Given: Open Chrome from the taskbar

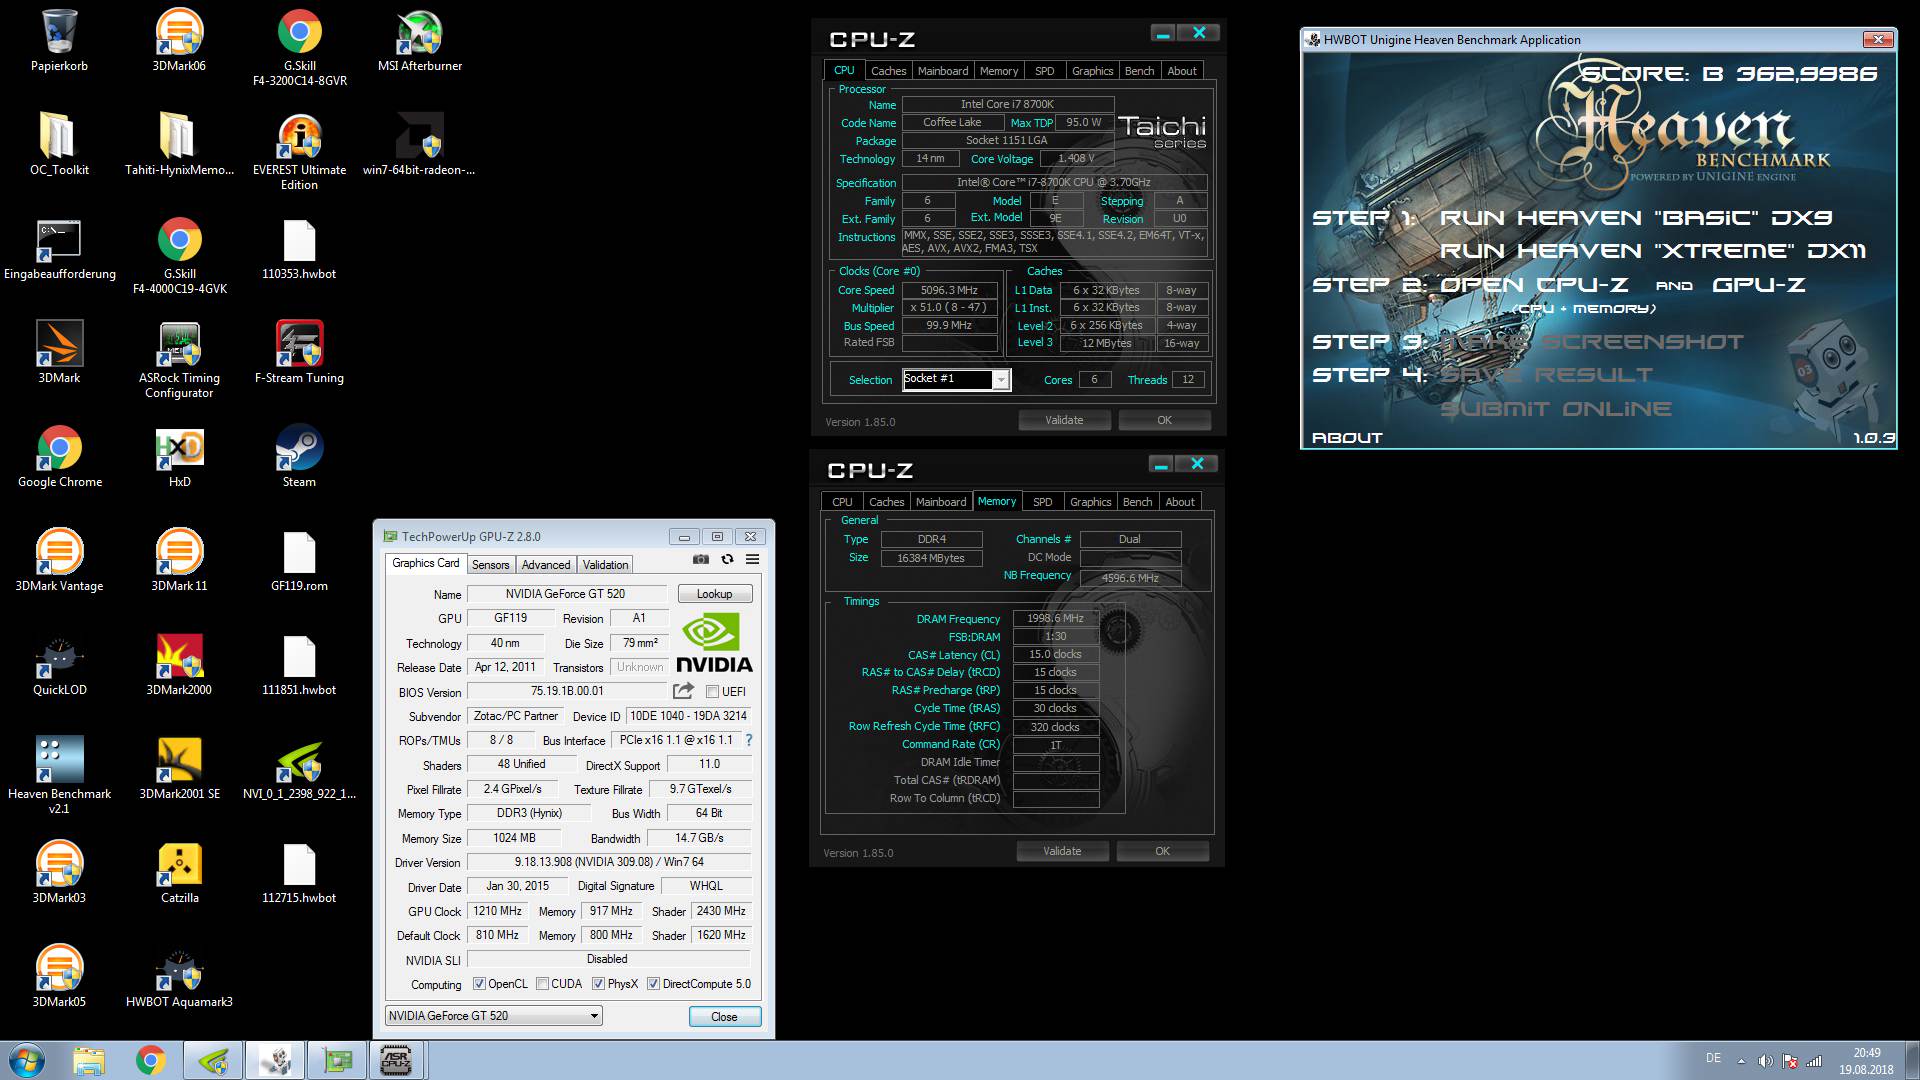Looking at the screenshot, I should (x=150, y=1060).
